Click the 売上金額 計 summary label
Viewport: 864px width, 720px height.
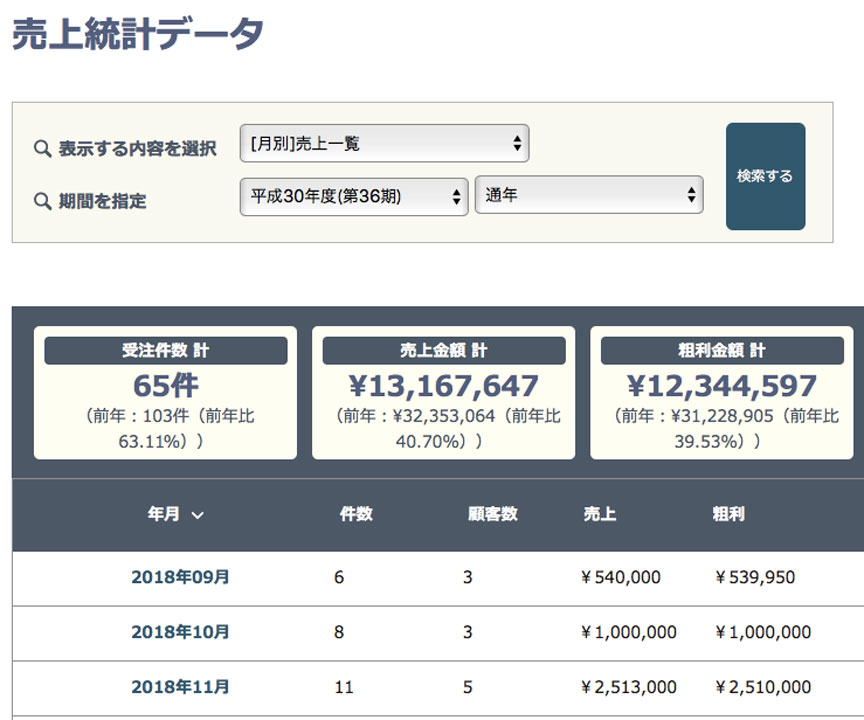click(x=443, y=351)
